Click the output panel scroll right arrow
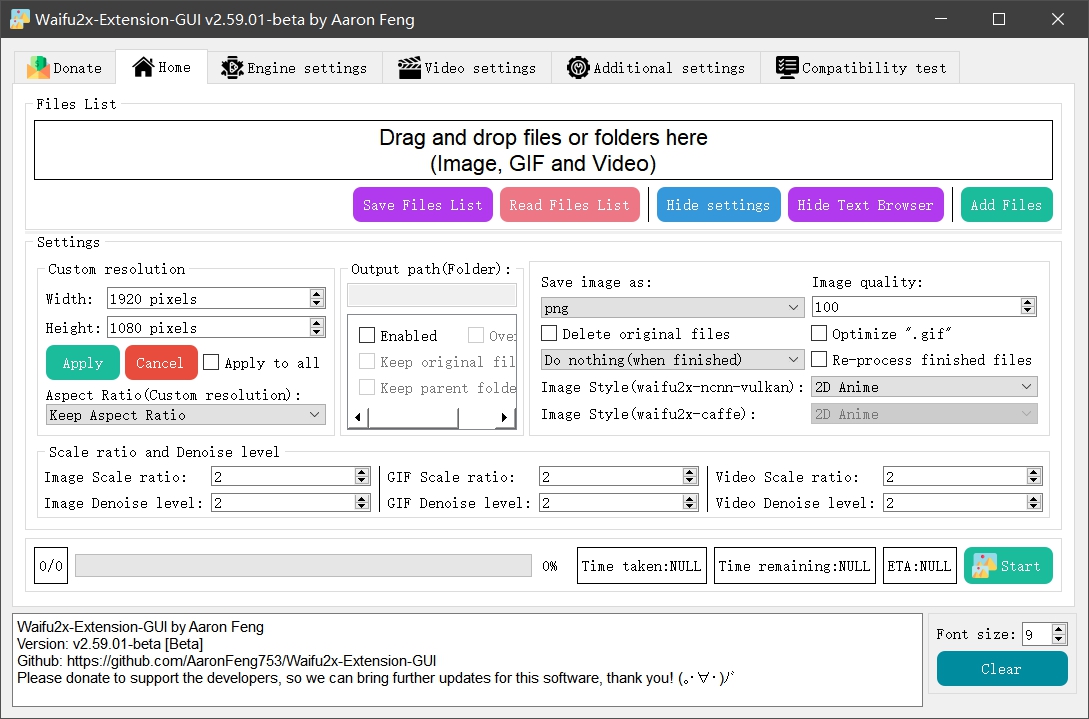This screenshot has height=719, width=1089. pos(504,417)
